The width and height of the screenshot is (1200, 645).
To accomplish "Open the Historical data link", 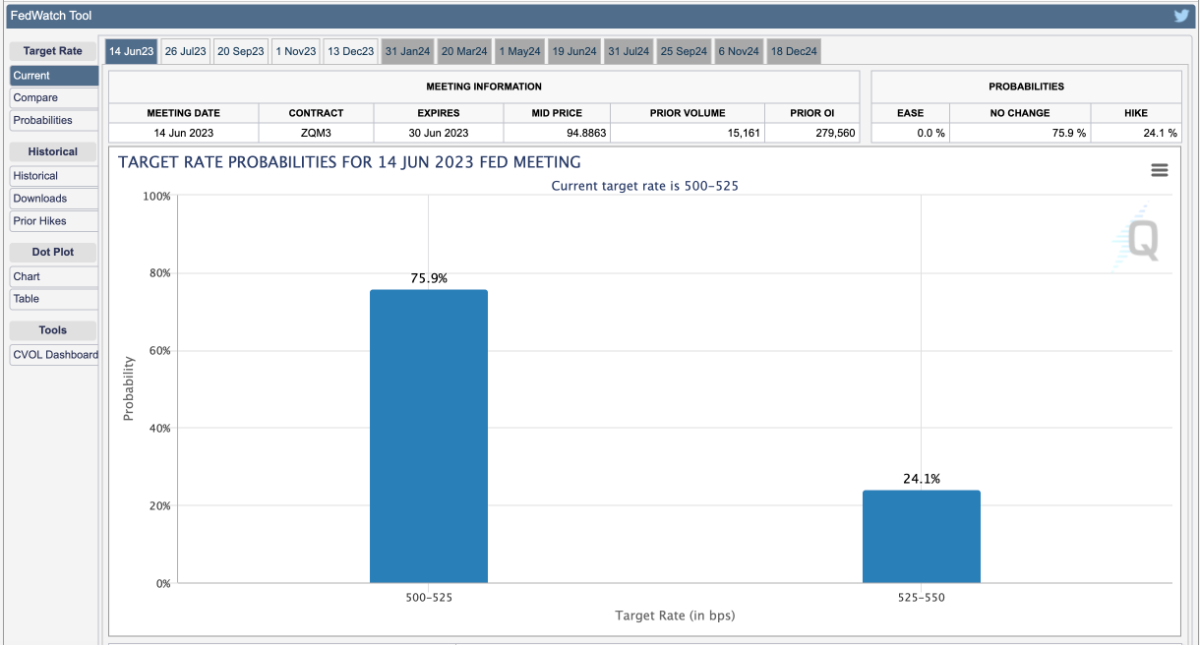I will [54, 176].
